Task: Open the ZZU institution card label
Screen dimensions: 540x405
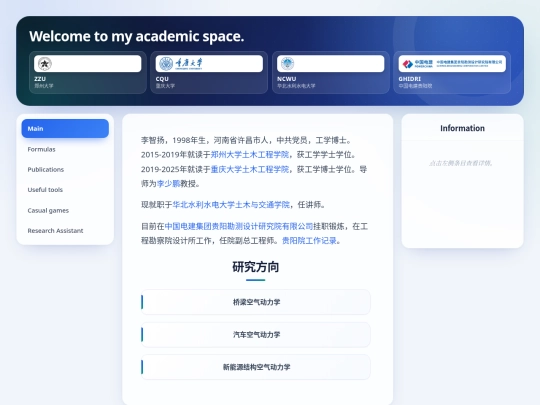Action: tap(40, 79)
